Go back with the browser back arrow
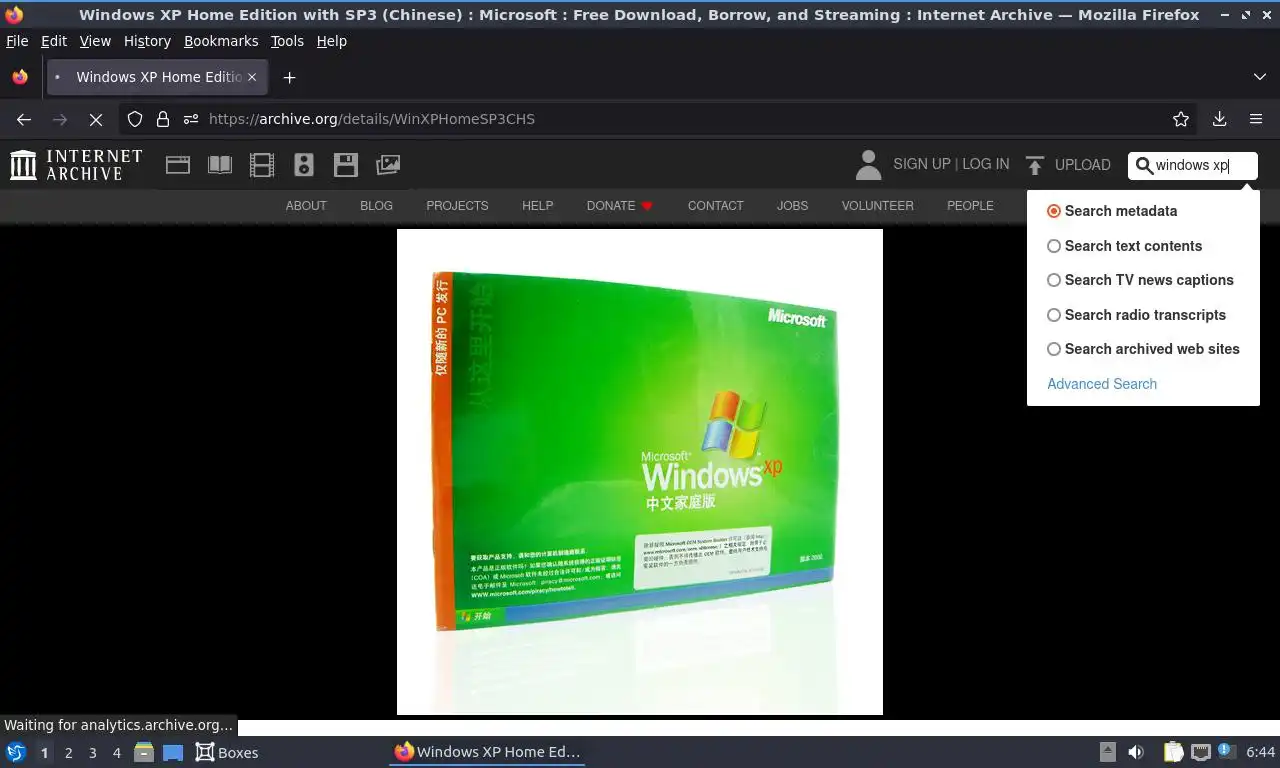Viewport: 1280px width, 768px height. (24, 119)
